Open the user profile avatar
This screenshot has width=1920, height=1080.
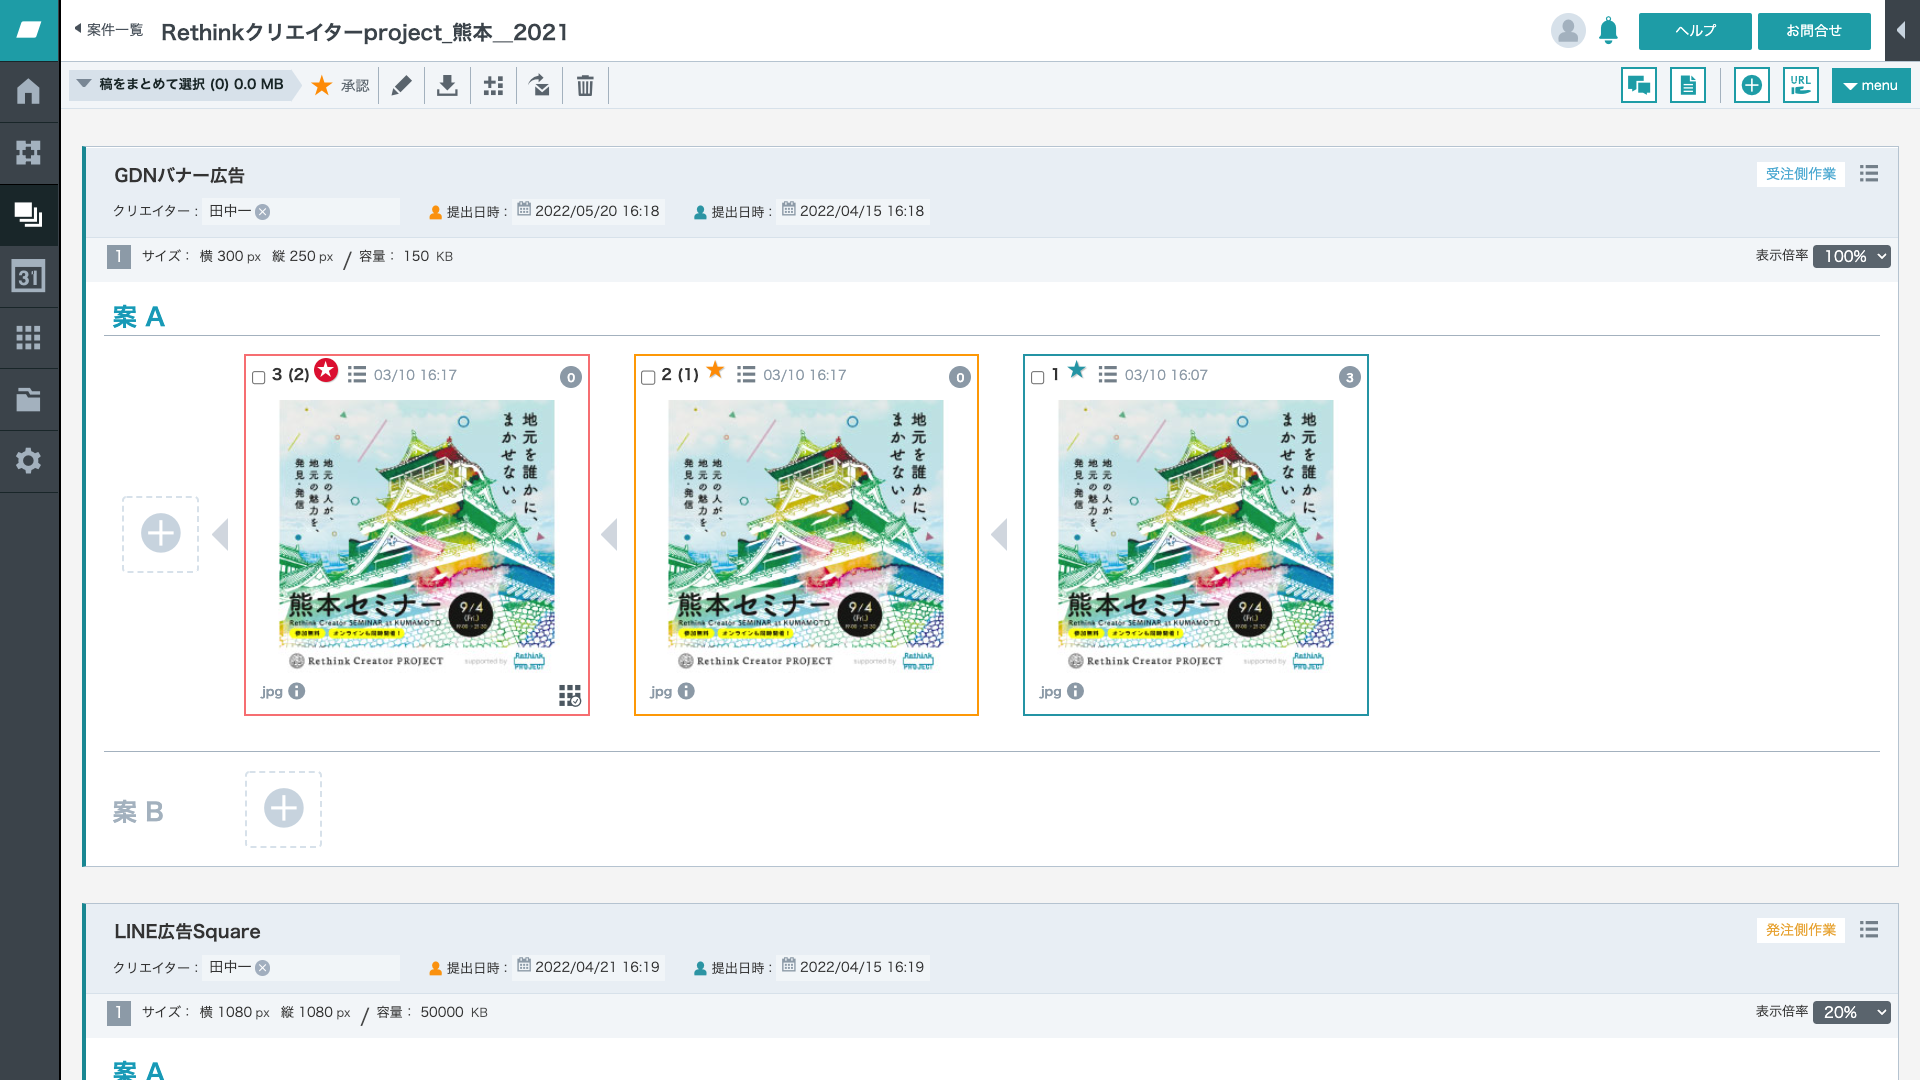[x=1568, y=31]
